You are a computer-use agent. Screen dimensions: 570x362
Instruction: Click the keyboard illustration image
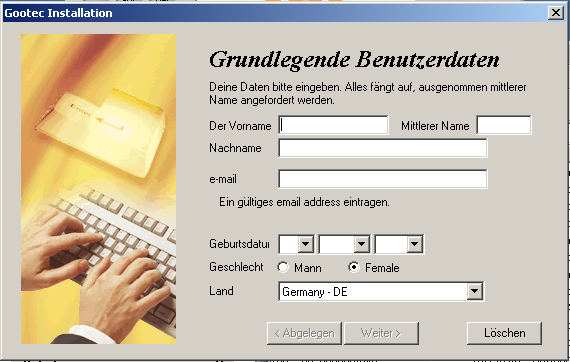click(x=99, y=189)
